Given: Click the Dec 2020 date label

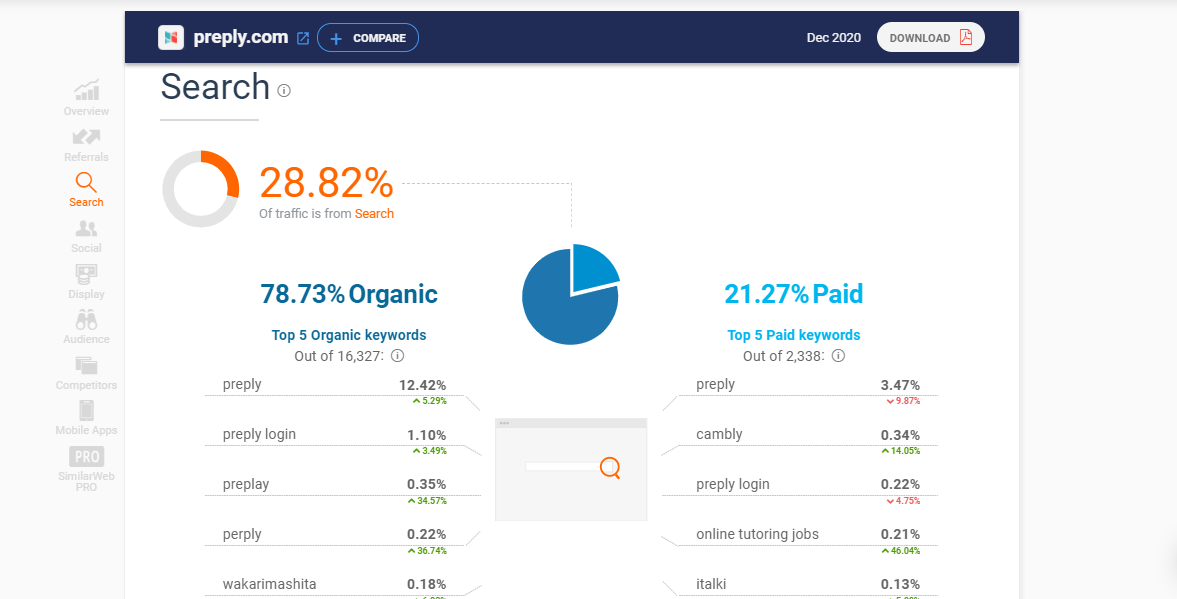Looking at the screenshot, I should tap(834, 38).
